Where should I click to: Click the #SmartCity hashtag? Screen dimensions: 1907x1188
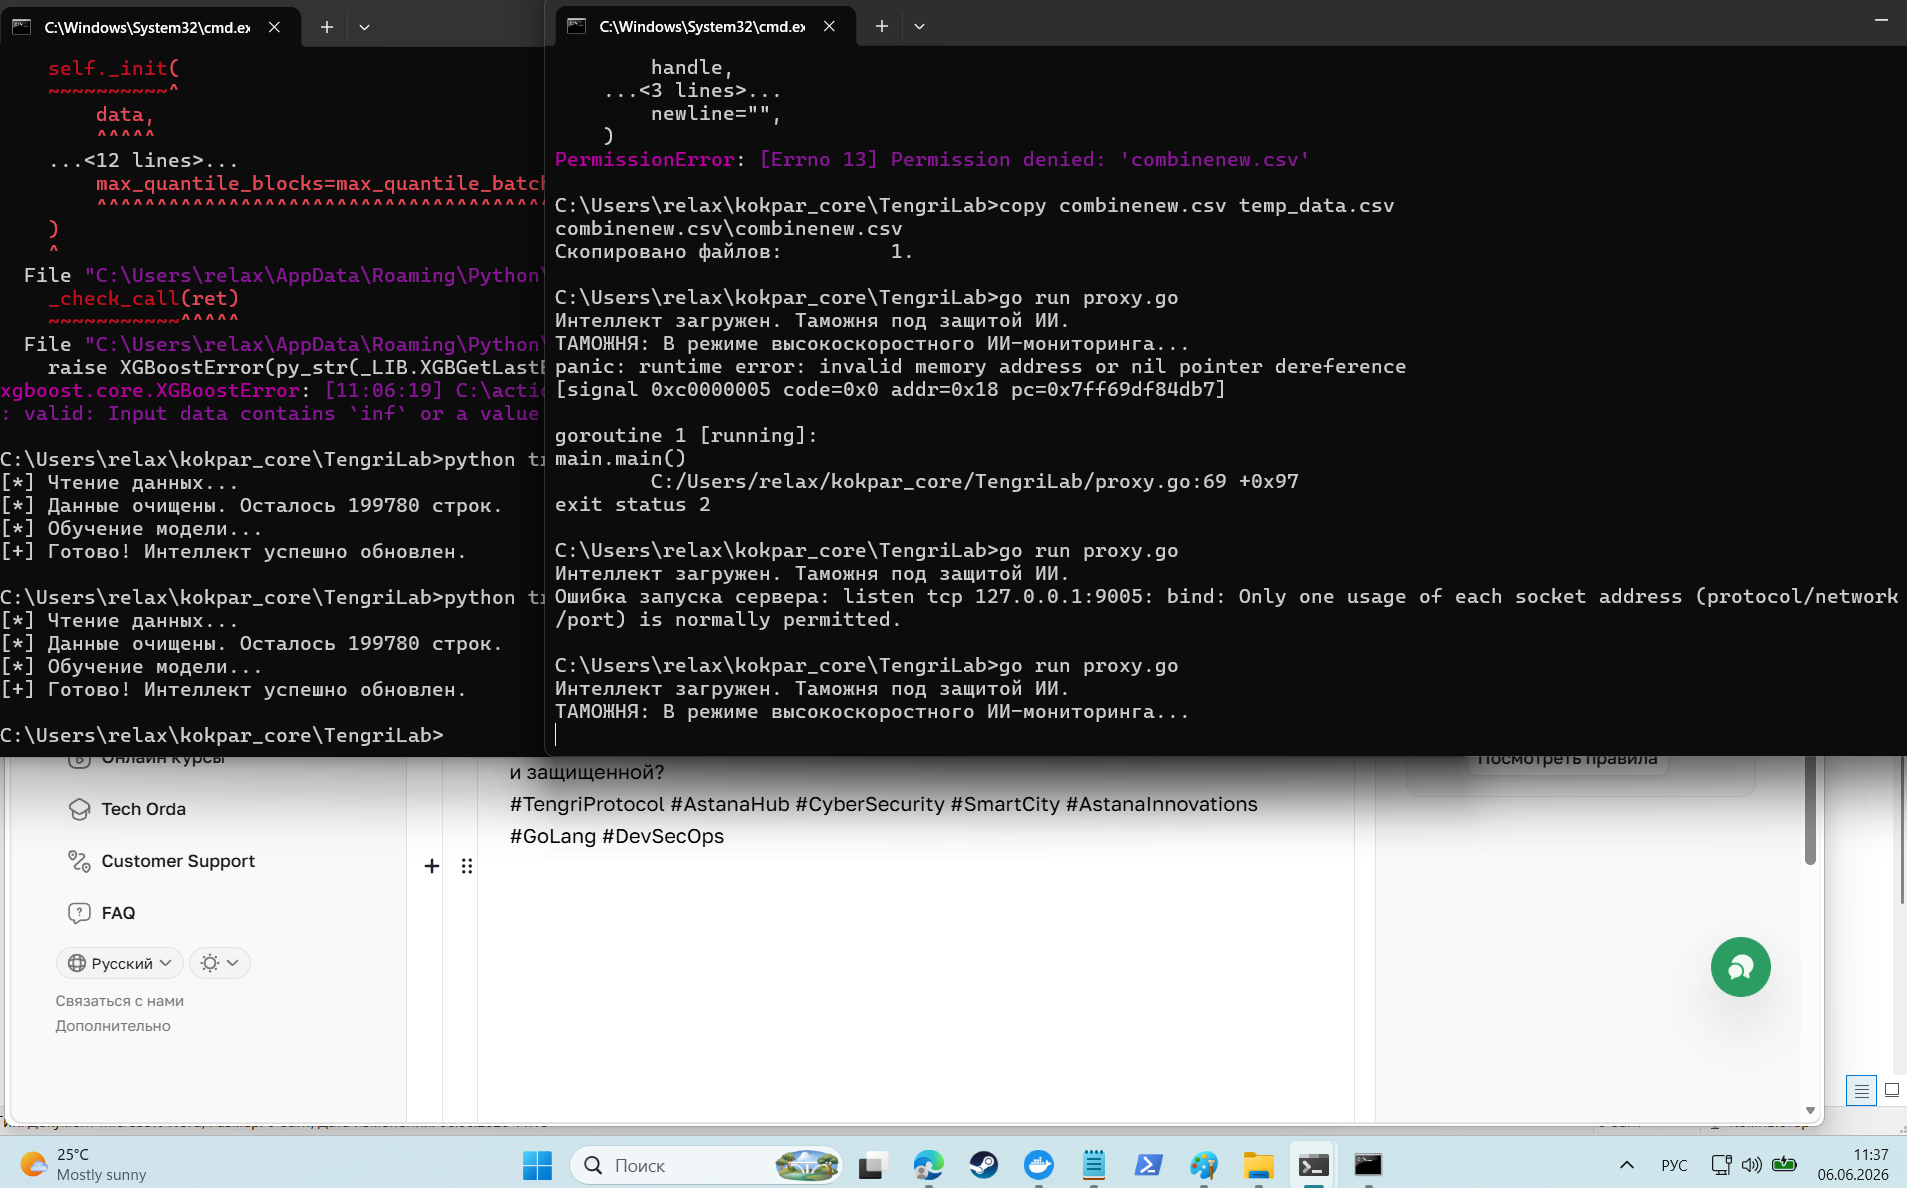pyautogui.click(x=1005, y=804)
